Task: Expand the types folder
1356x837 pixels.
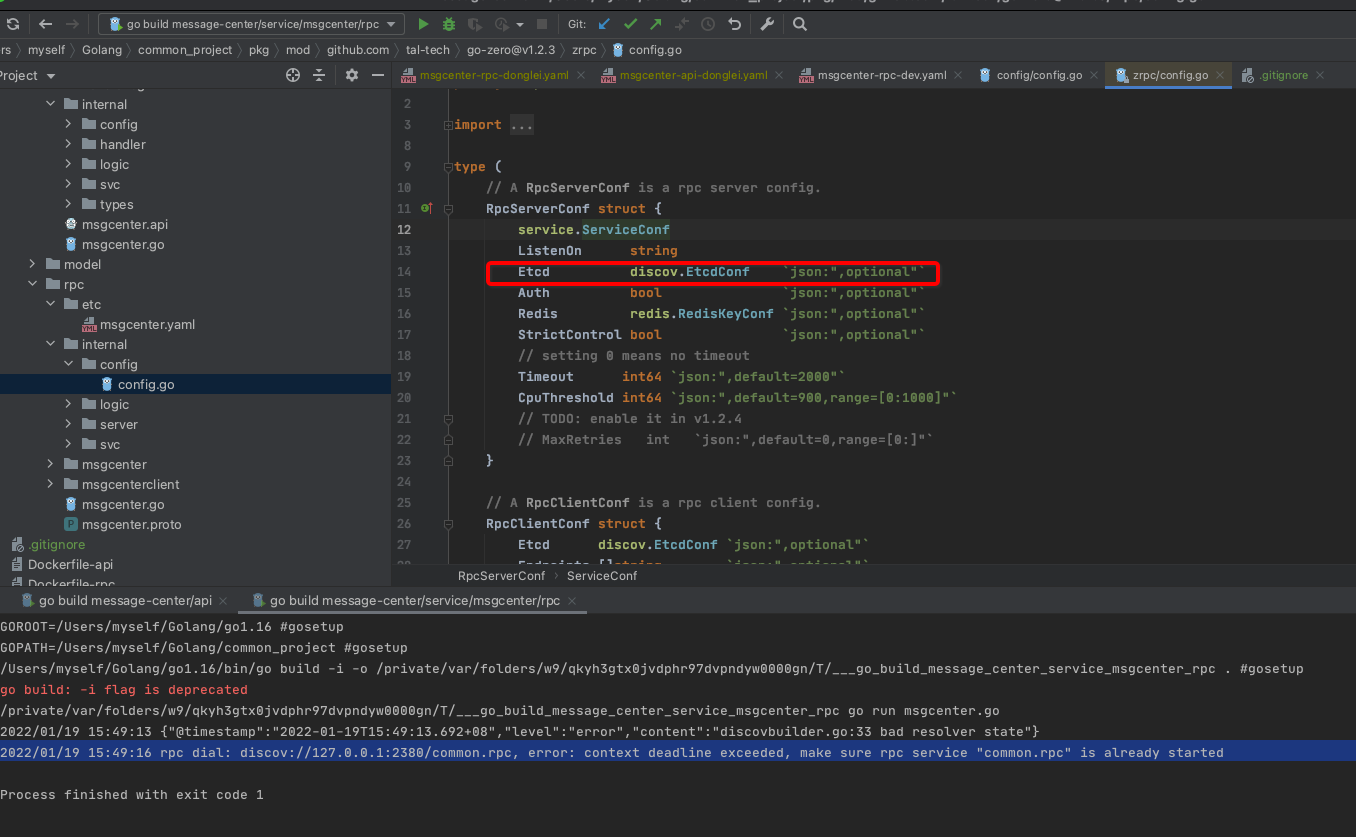Action: [x=68, y=204]
